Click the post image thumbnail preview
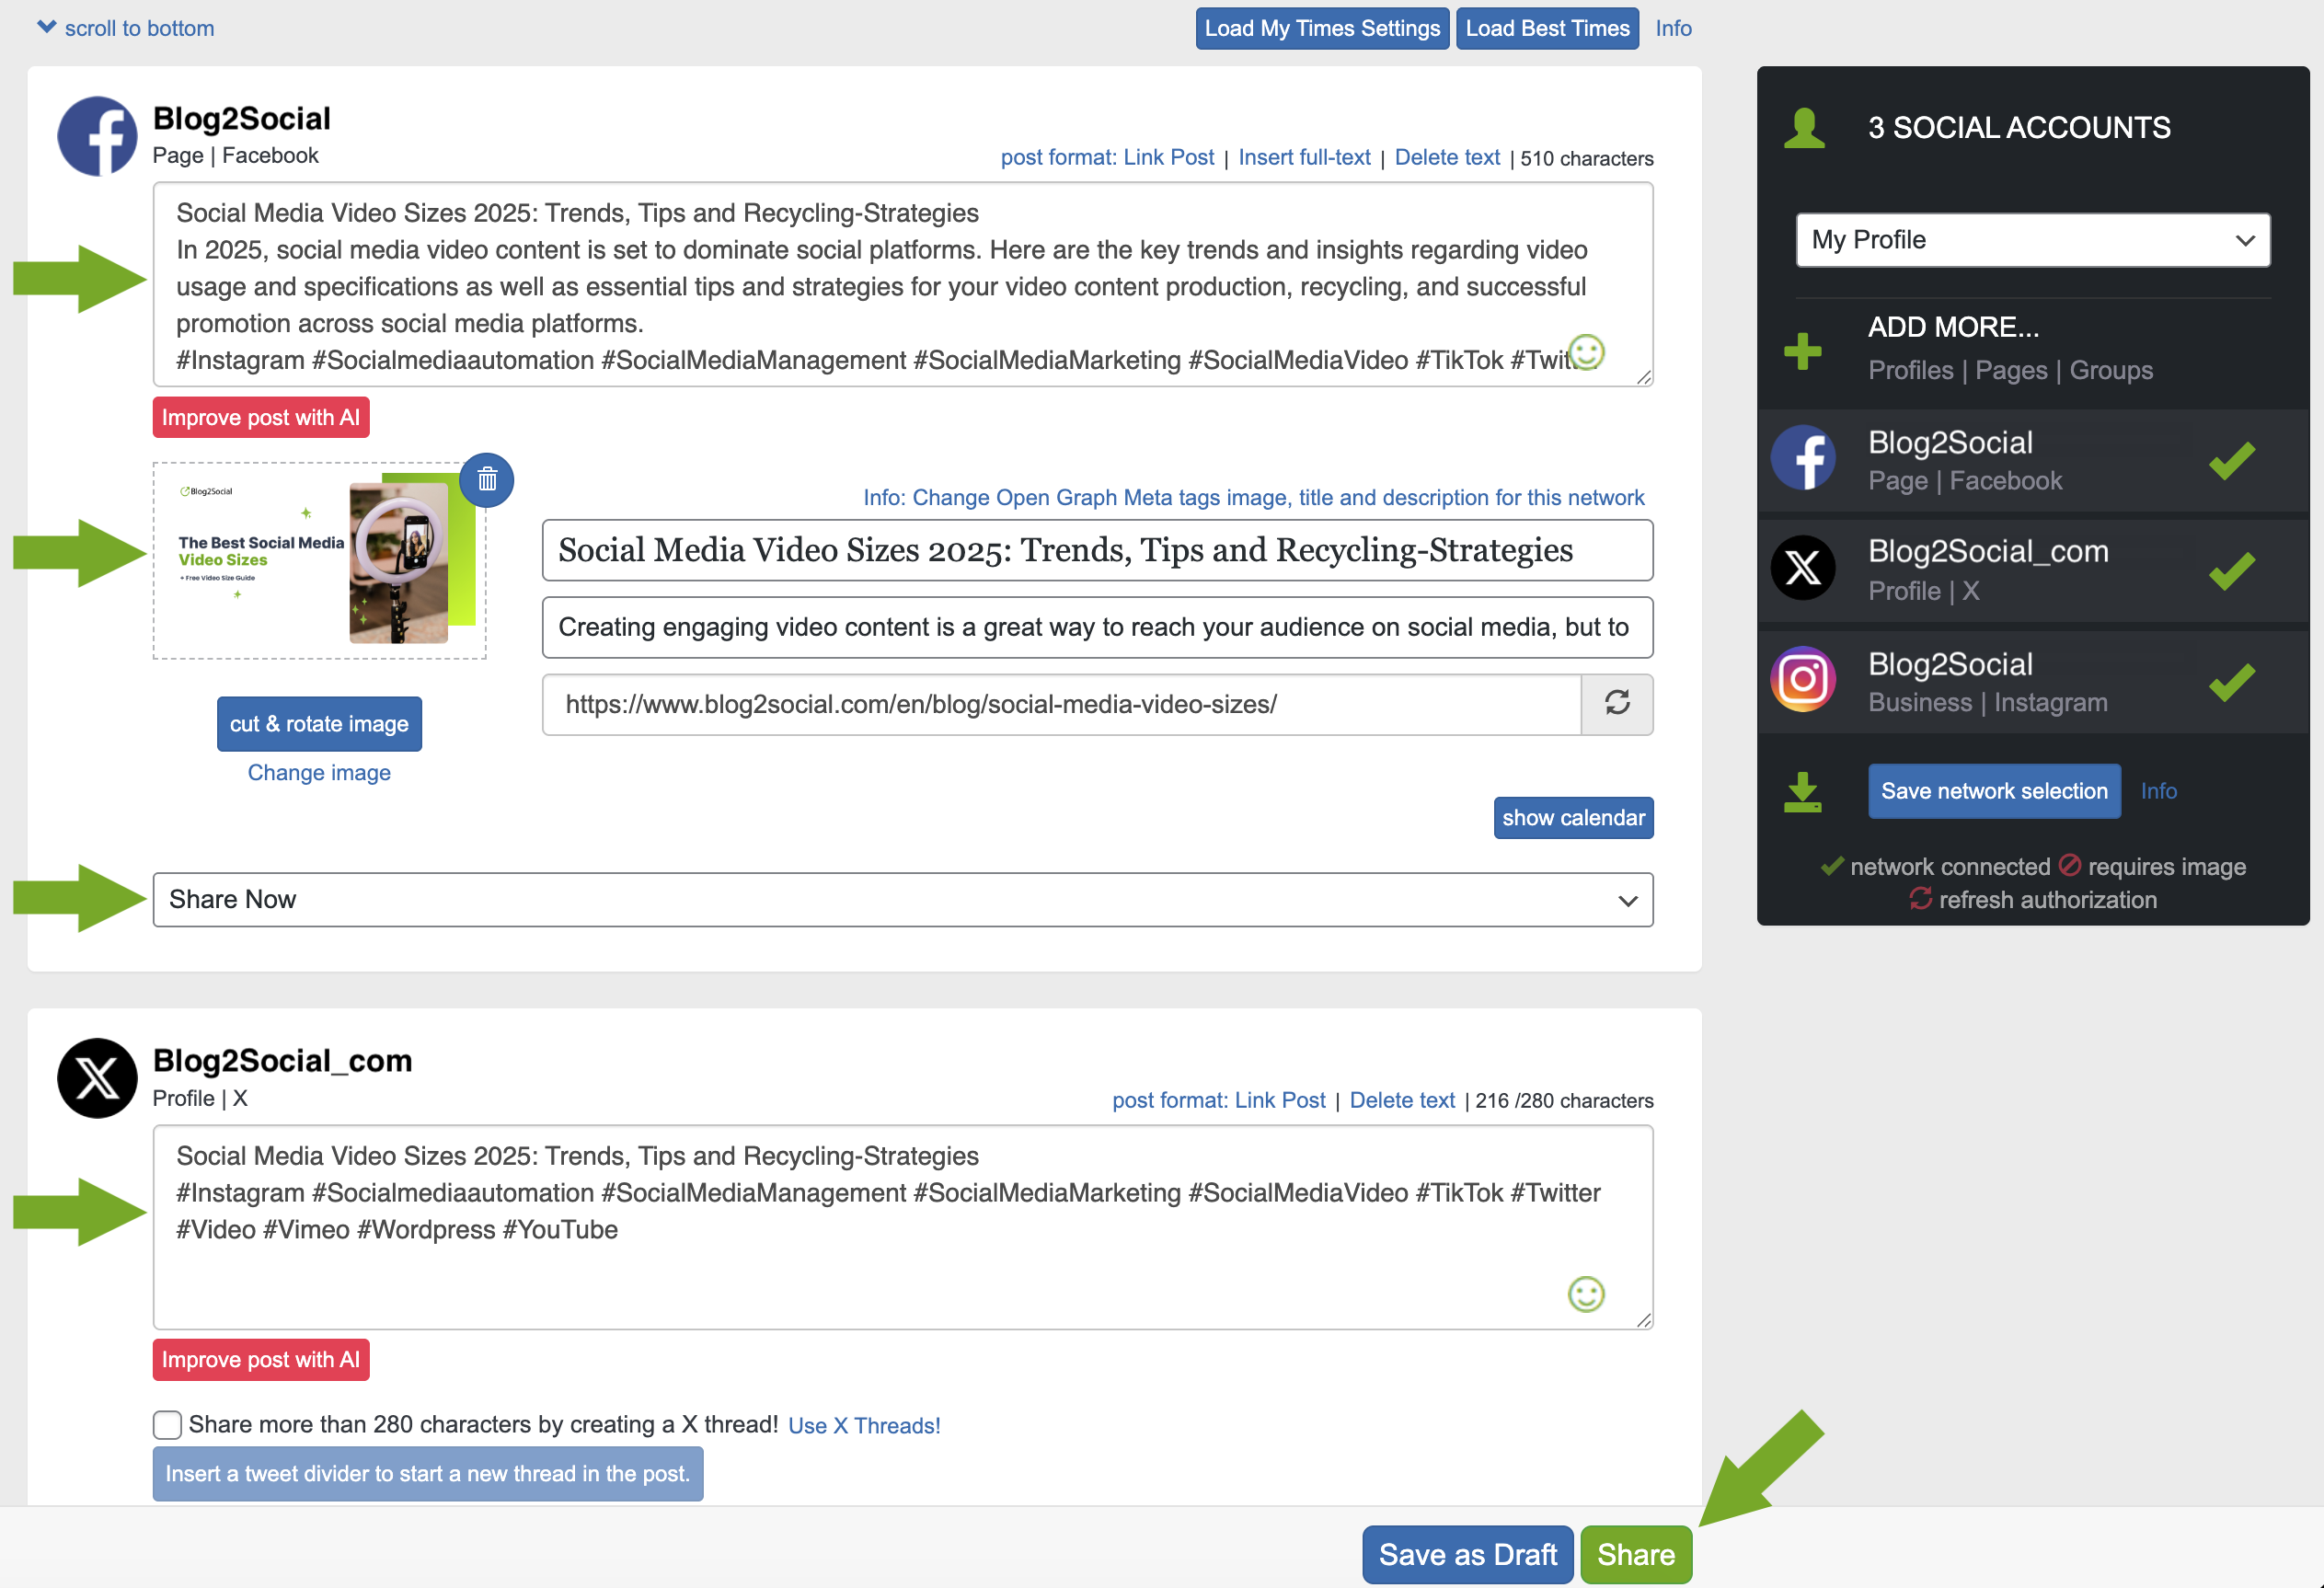Screen dimensions: 2324x1588 pos(319,560)
